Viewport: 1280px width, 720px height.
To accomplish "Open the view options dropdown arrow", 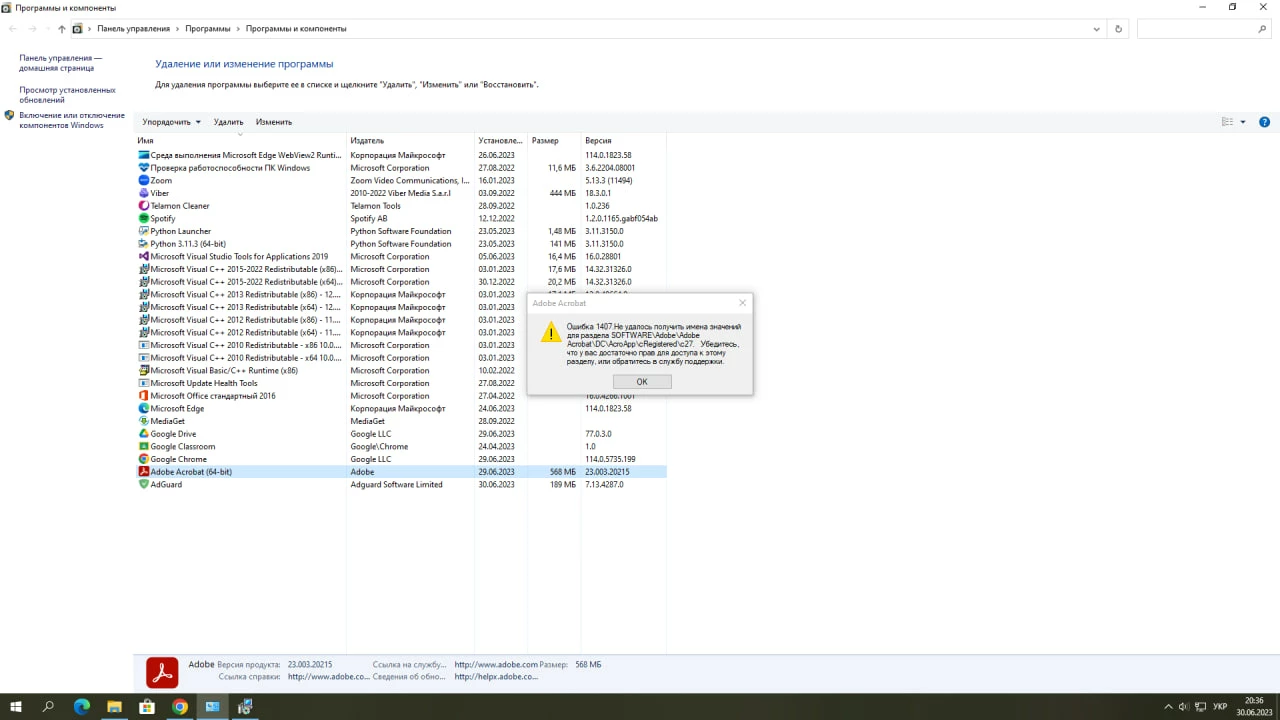I will pyautogui.click(x=1243, y=122).
